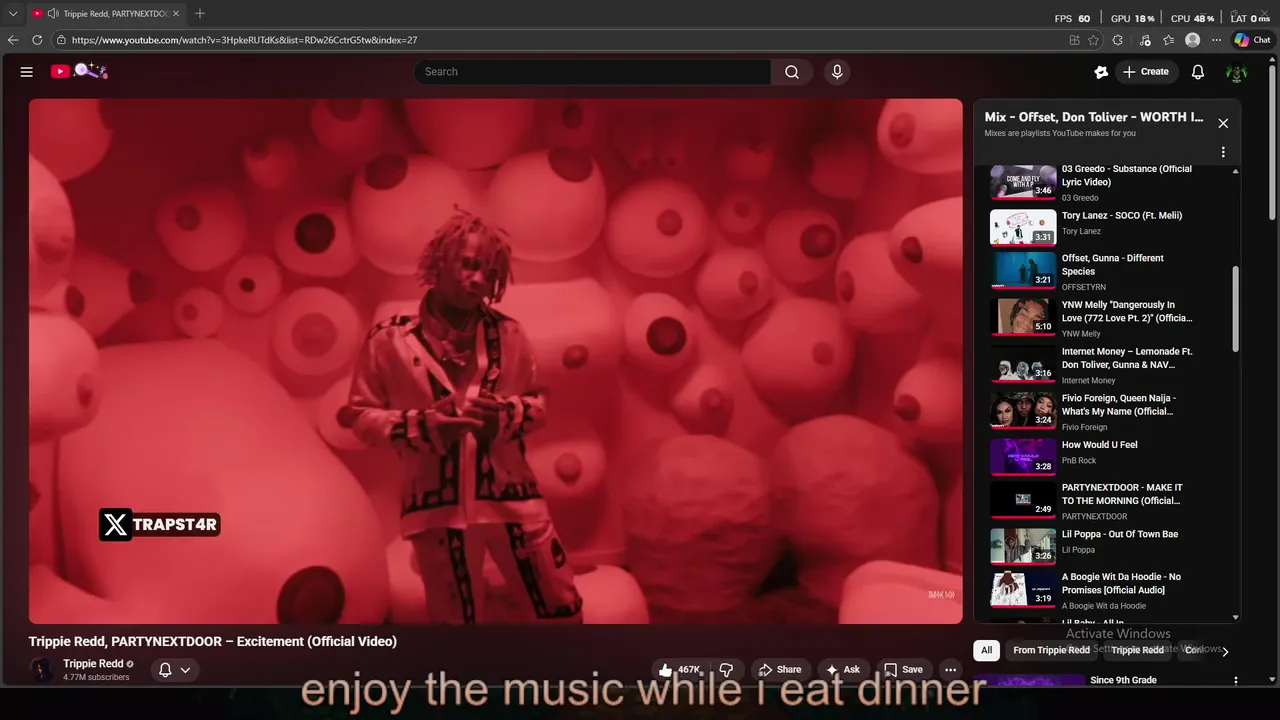Focus the YouTube search field
This screenshot has width=1280, height=720.
(592, 72)
